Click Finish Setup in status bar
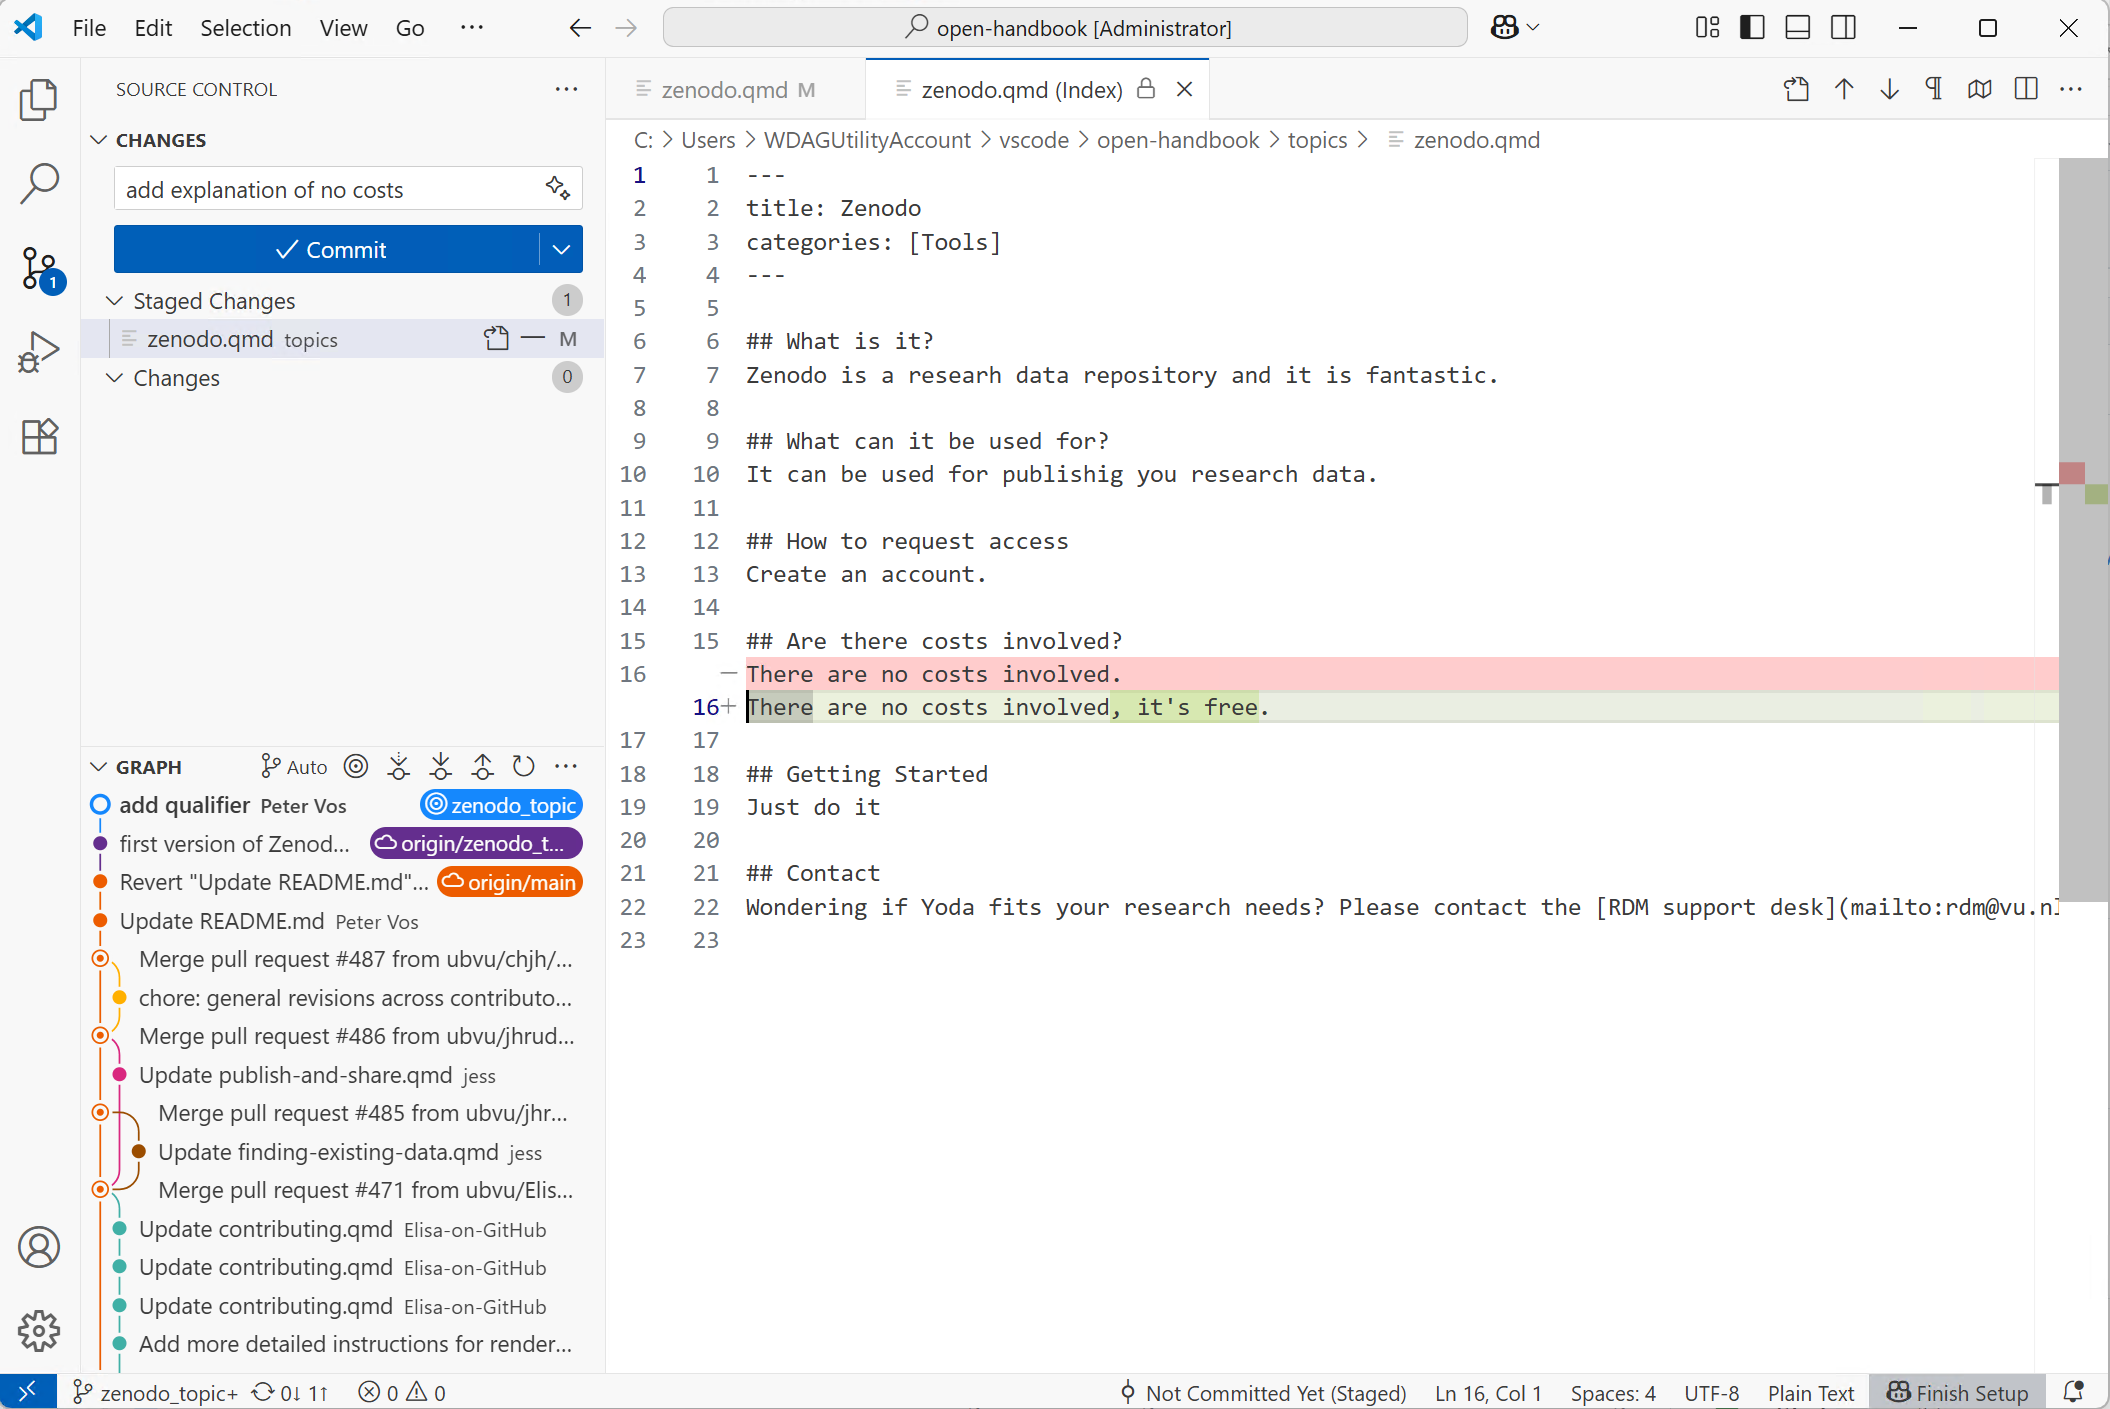The height and width of the screenshot is (1409, 2110). point(1957,1392)
